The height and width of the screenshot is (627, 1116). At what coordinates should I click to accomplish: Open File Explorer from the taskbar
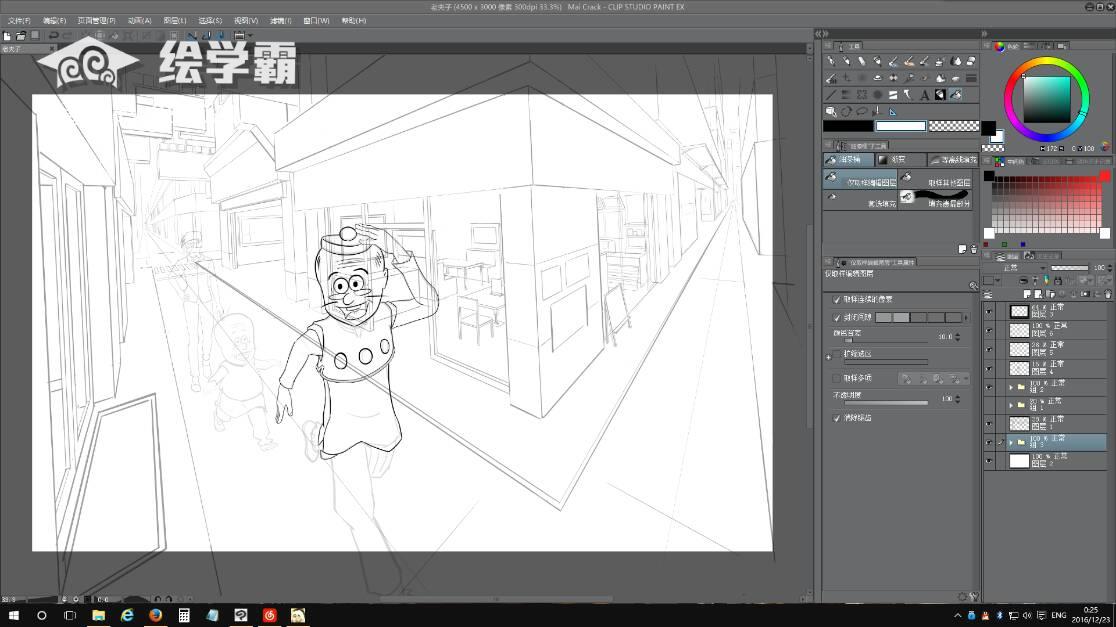[x=99, y=615]
